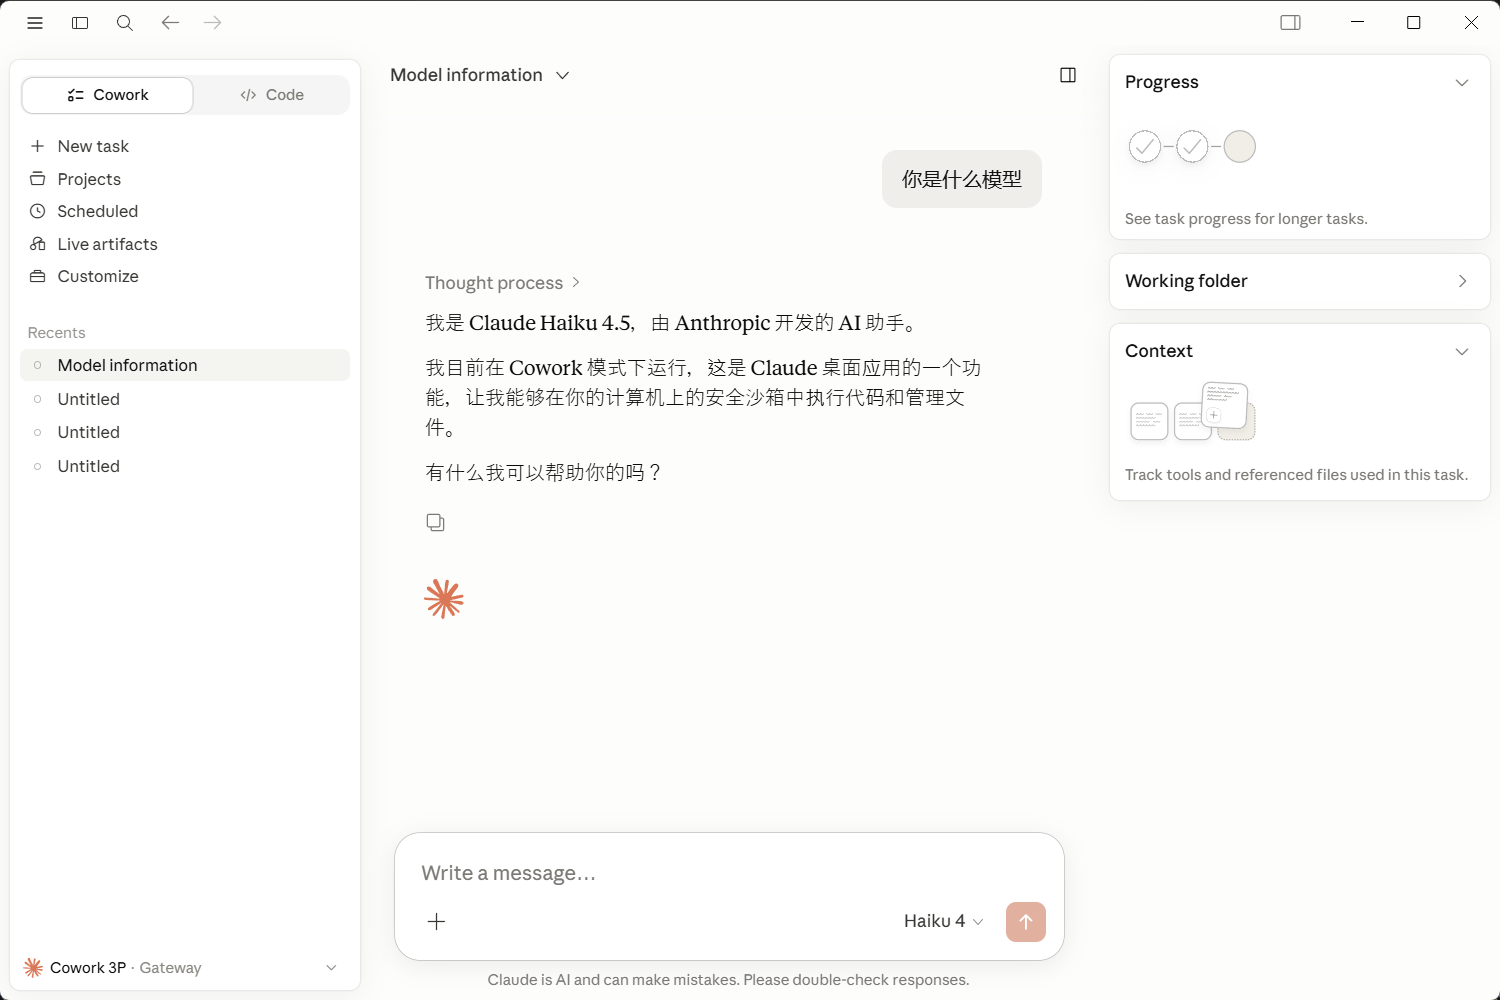Click the Customize briefcase icon
Screen dimensions: 1500x1000
click(x=38, y=276)
